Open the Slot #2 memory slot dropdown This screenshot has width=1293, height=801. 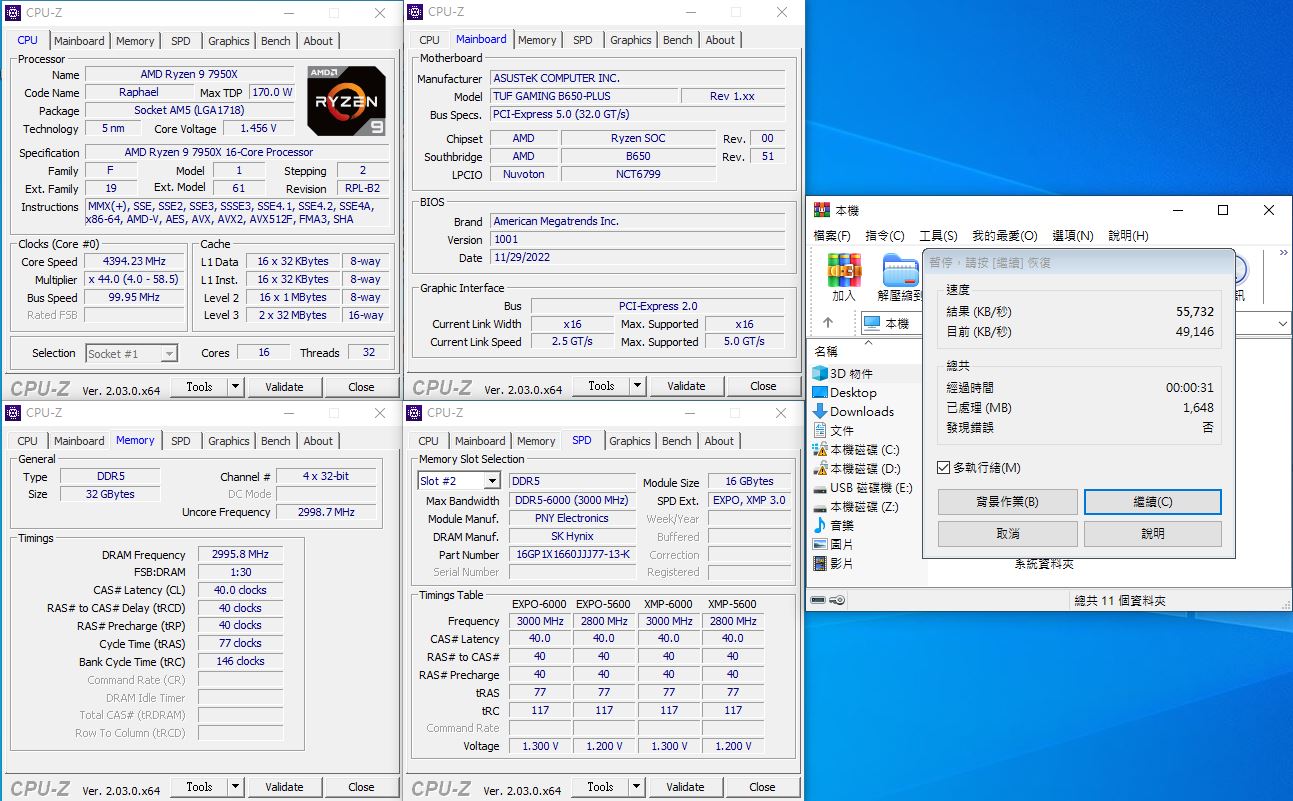coord(491,481)
